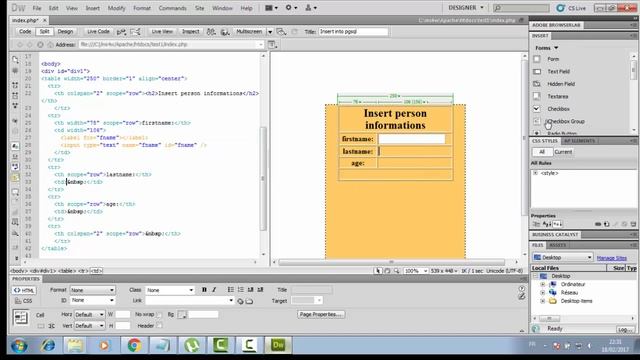Viewport: 640px width, 360px height.
Task: Click the Page Properties button
Action: 321,315
